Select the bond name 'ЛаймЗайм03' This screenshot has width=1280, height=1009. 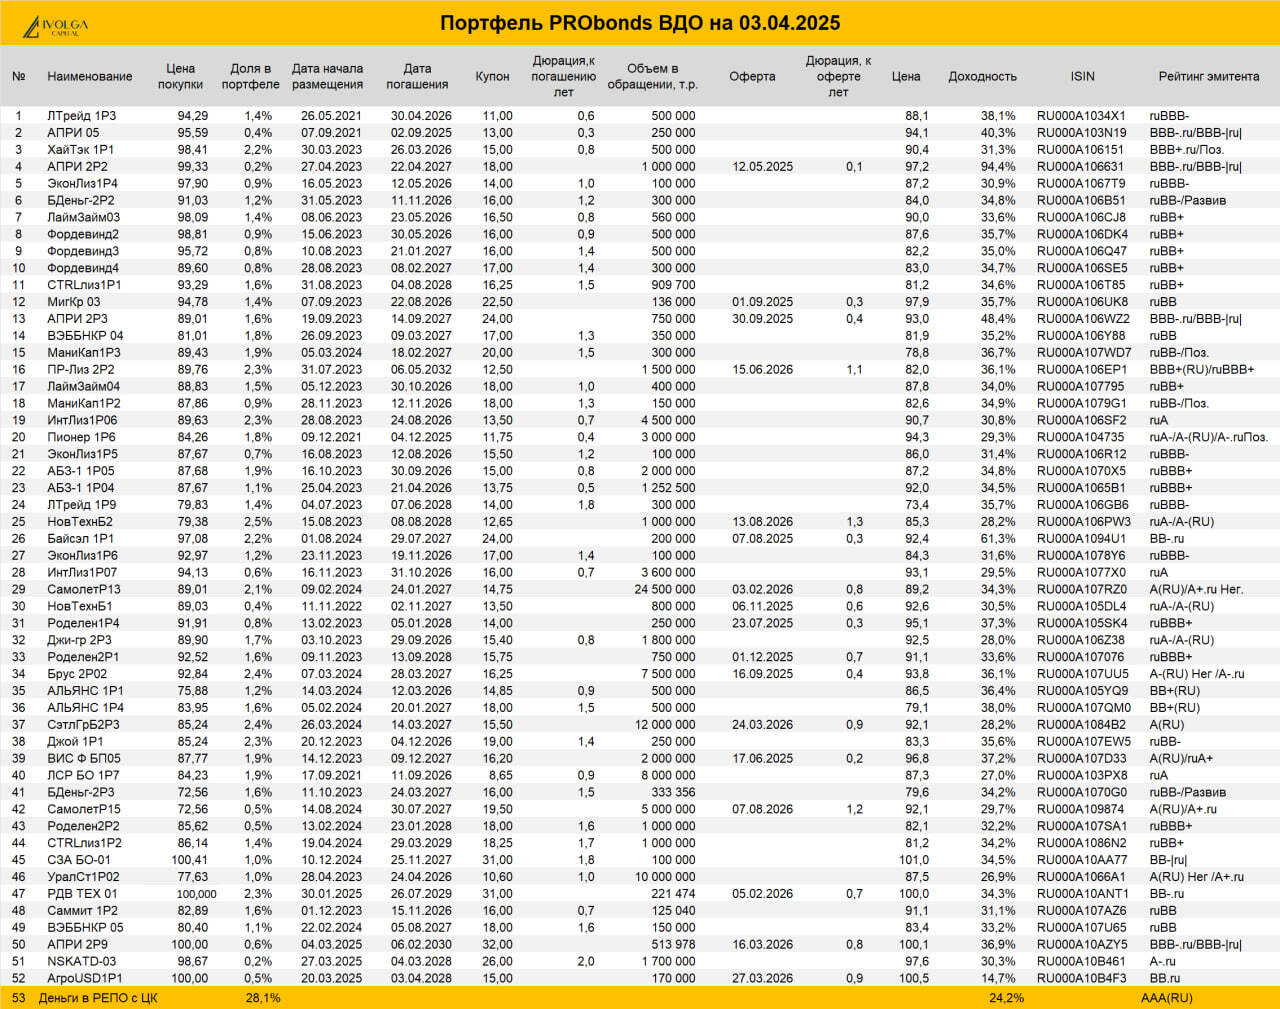[84, 217]
